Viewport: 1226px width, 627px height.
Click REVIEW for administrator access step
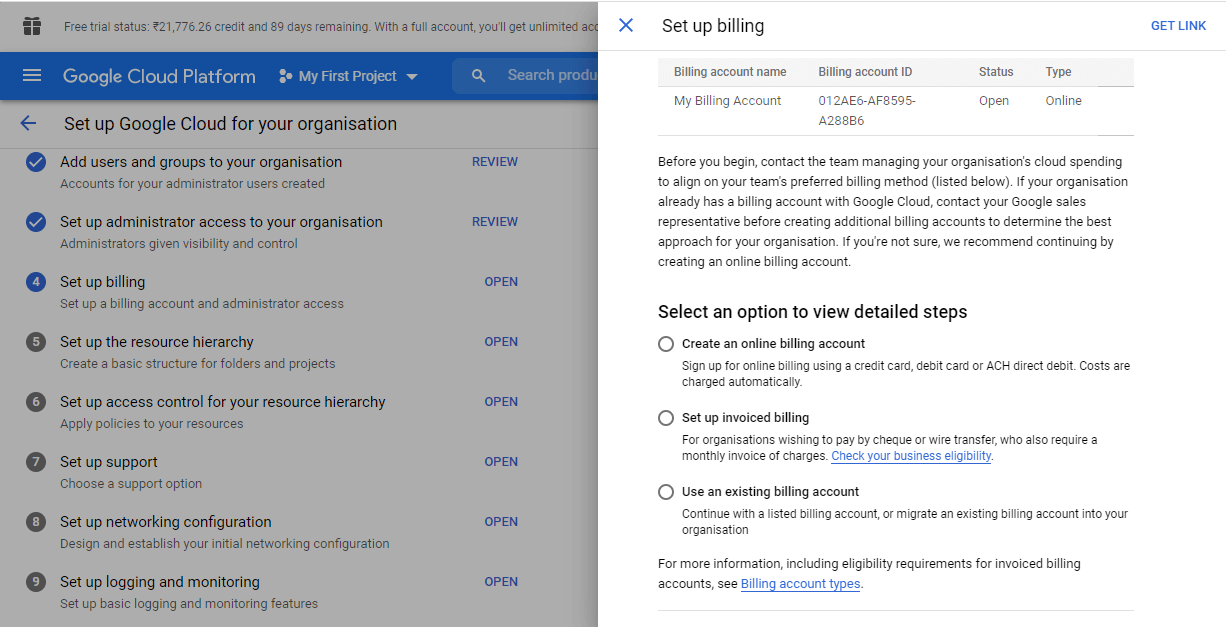pos(495,222)
